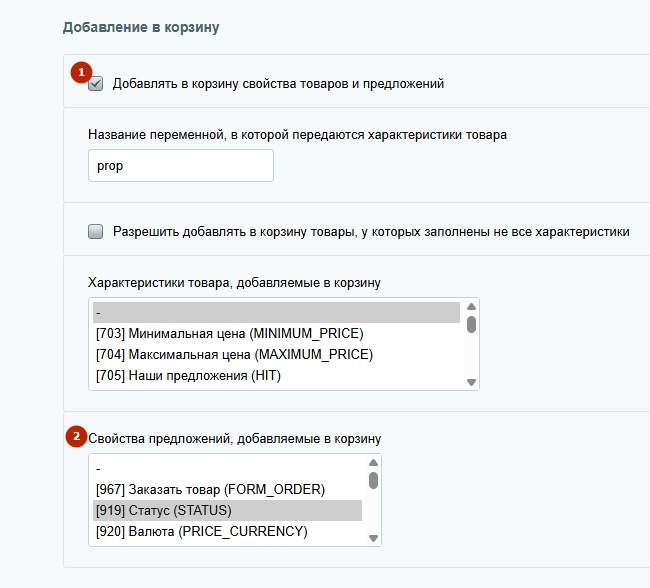Screen dimensions: 650x588
Task: Uncheck 'Добавлять в корзину свойства товаров и предложений'
Action: point(96,84)
